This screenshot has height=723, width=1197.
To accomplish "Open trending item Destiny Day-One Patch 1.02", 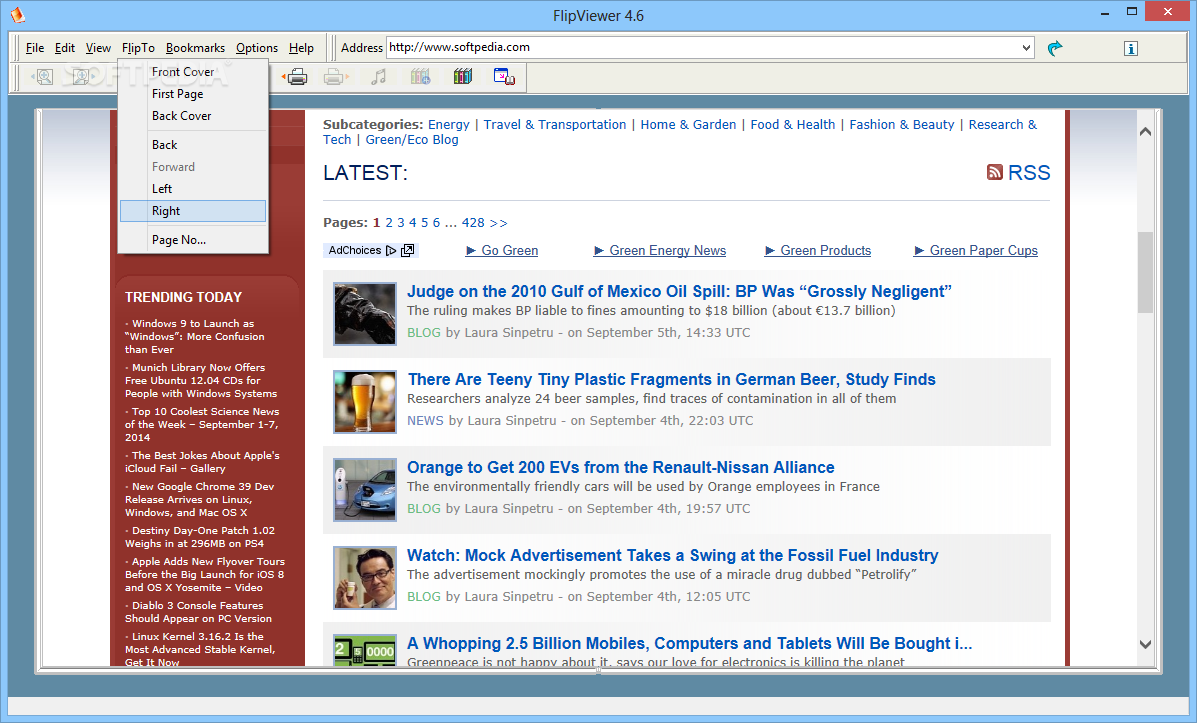I will click(200, 537).
